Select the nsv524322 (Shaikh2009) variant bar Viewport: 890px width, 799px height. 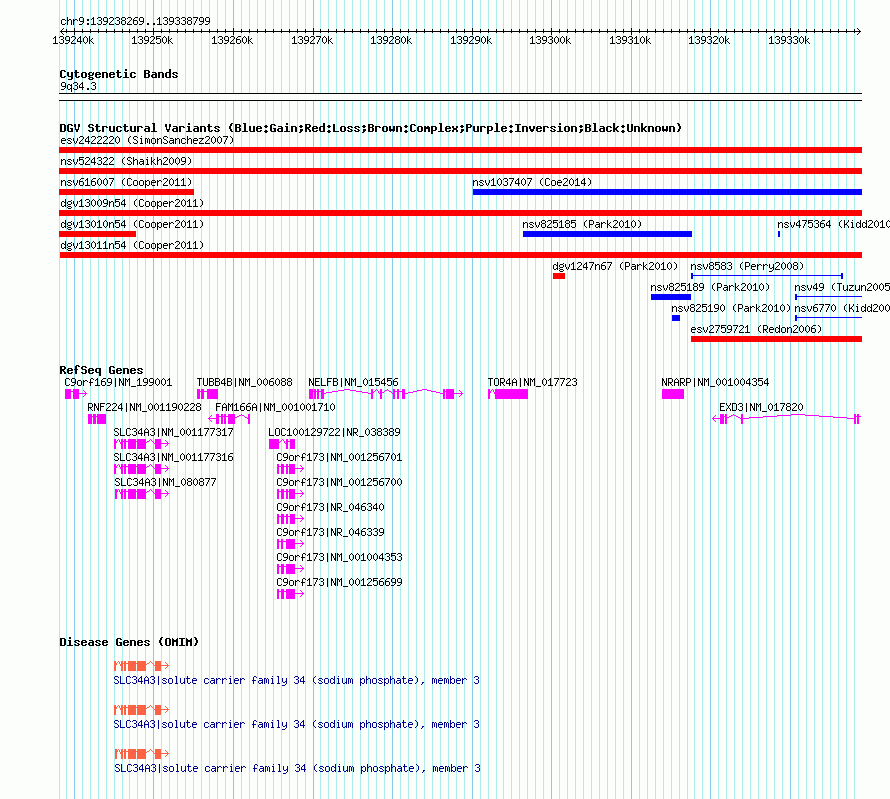click(460, 171)
